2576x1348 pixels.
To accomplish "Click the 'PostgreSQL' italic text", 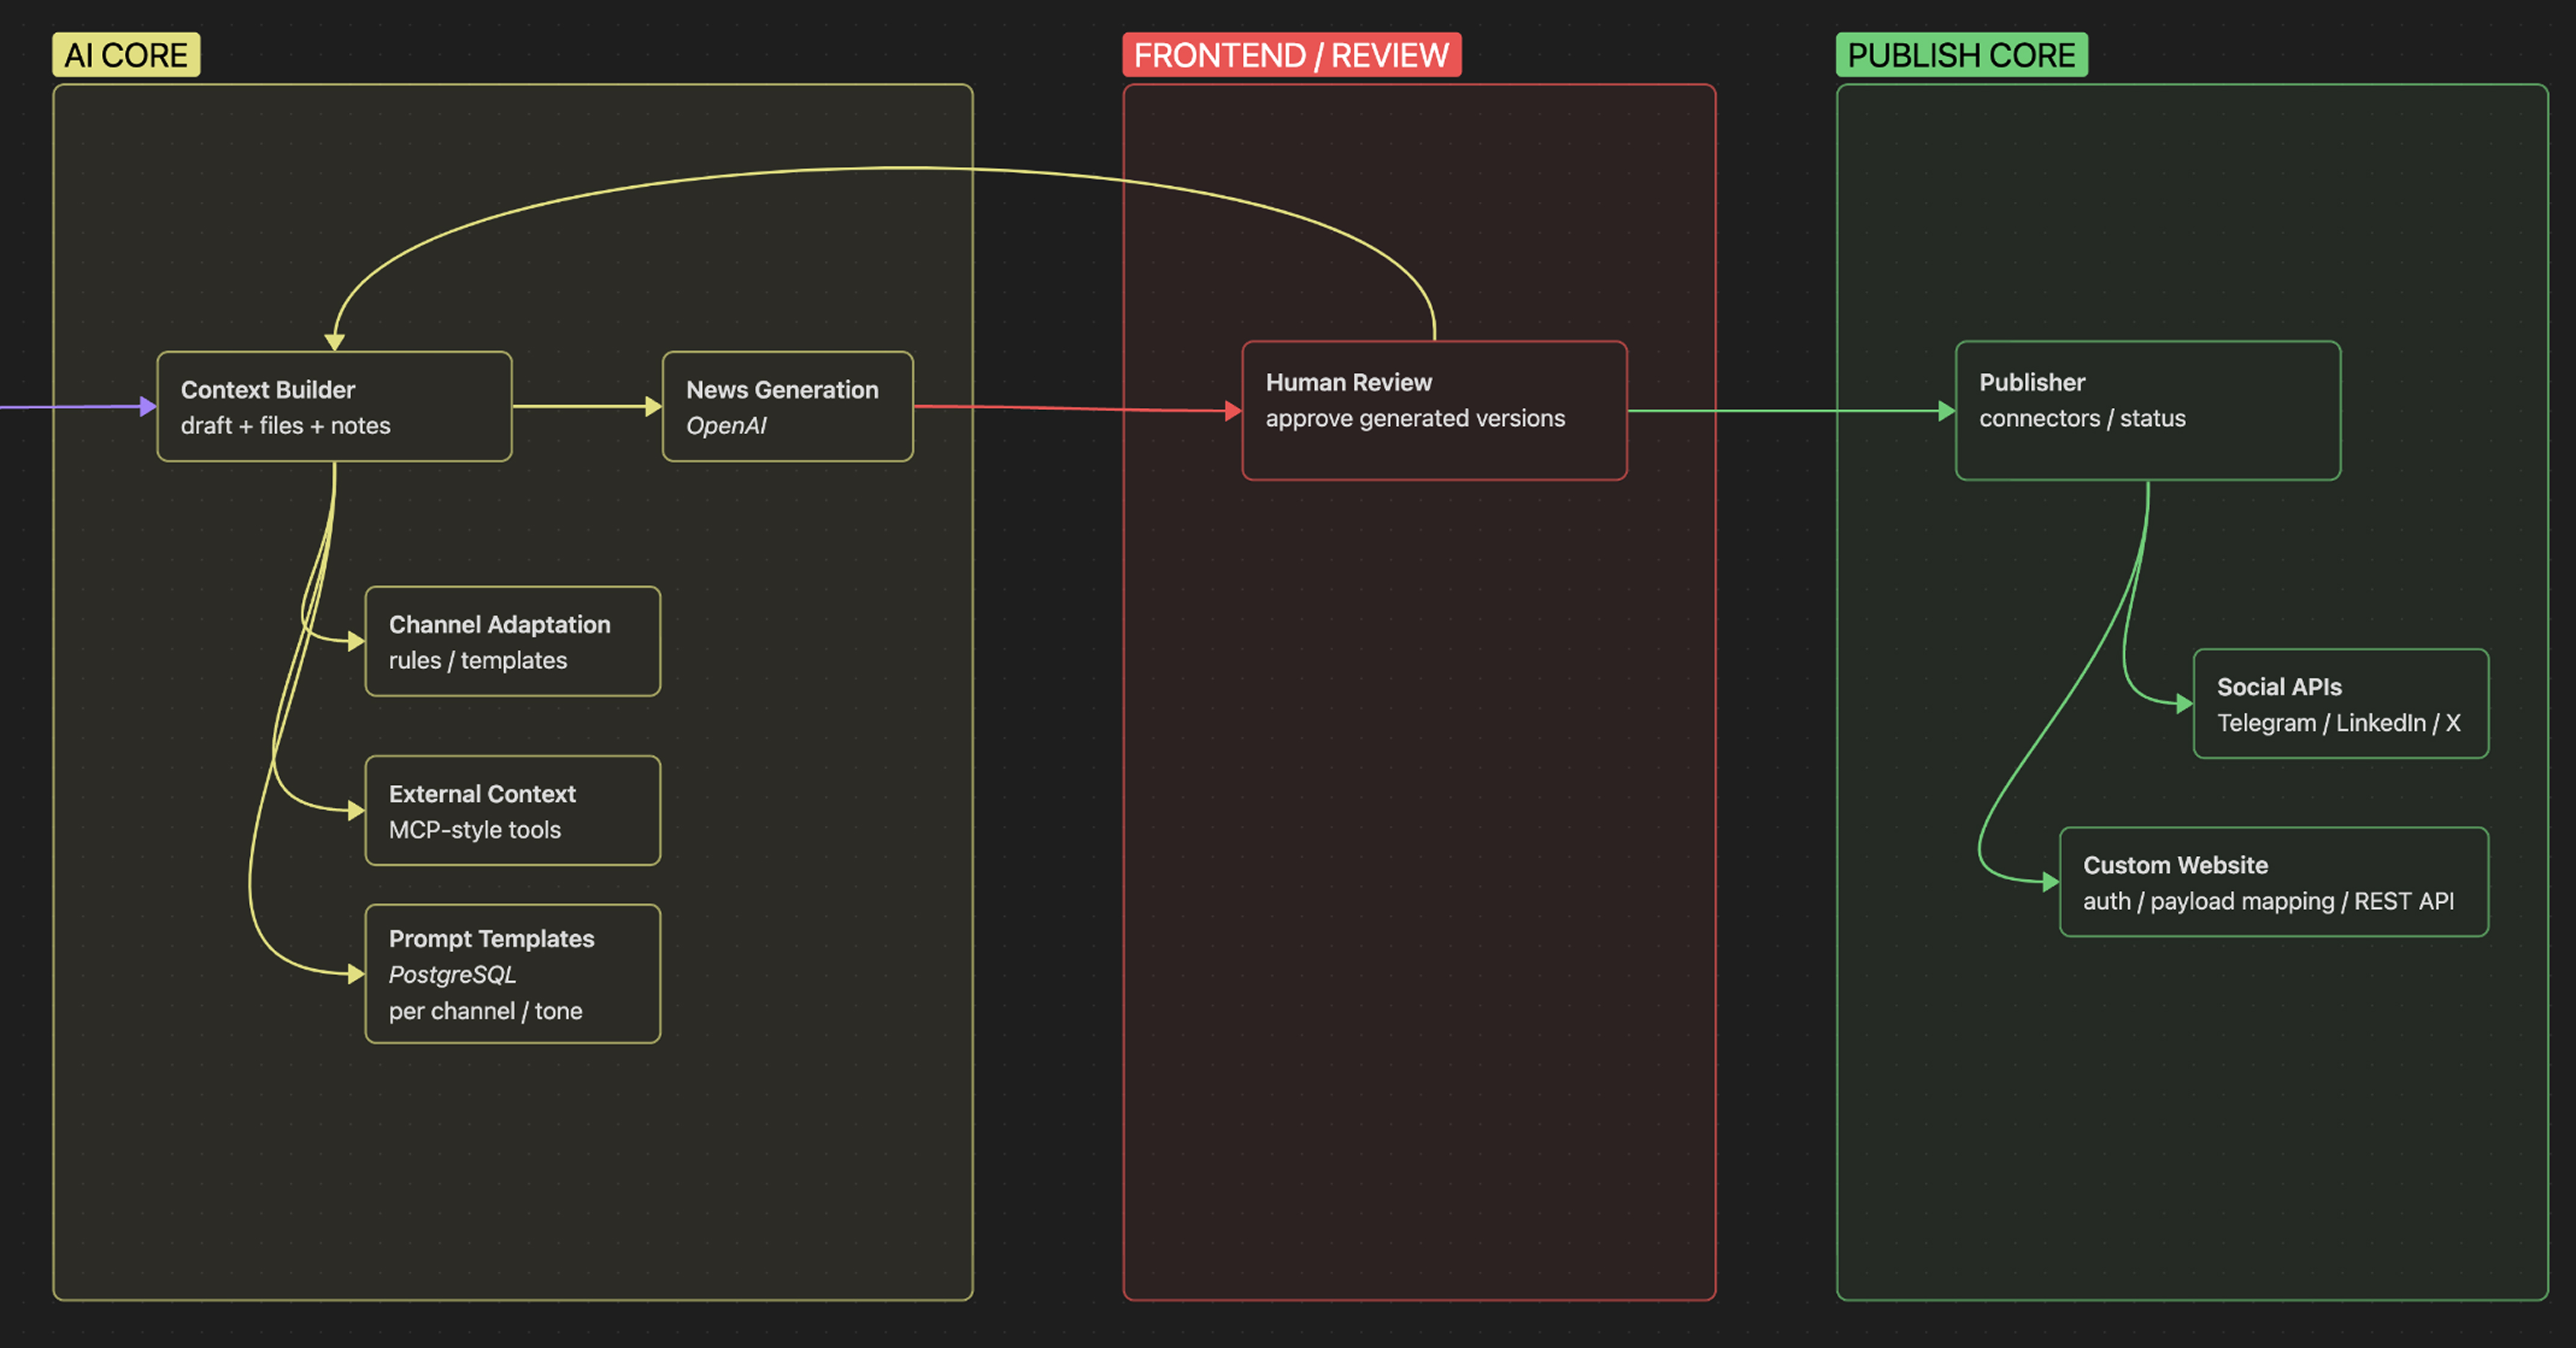I will [452, 974].
